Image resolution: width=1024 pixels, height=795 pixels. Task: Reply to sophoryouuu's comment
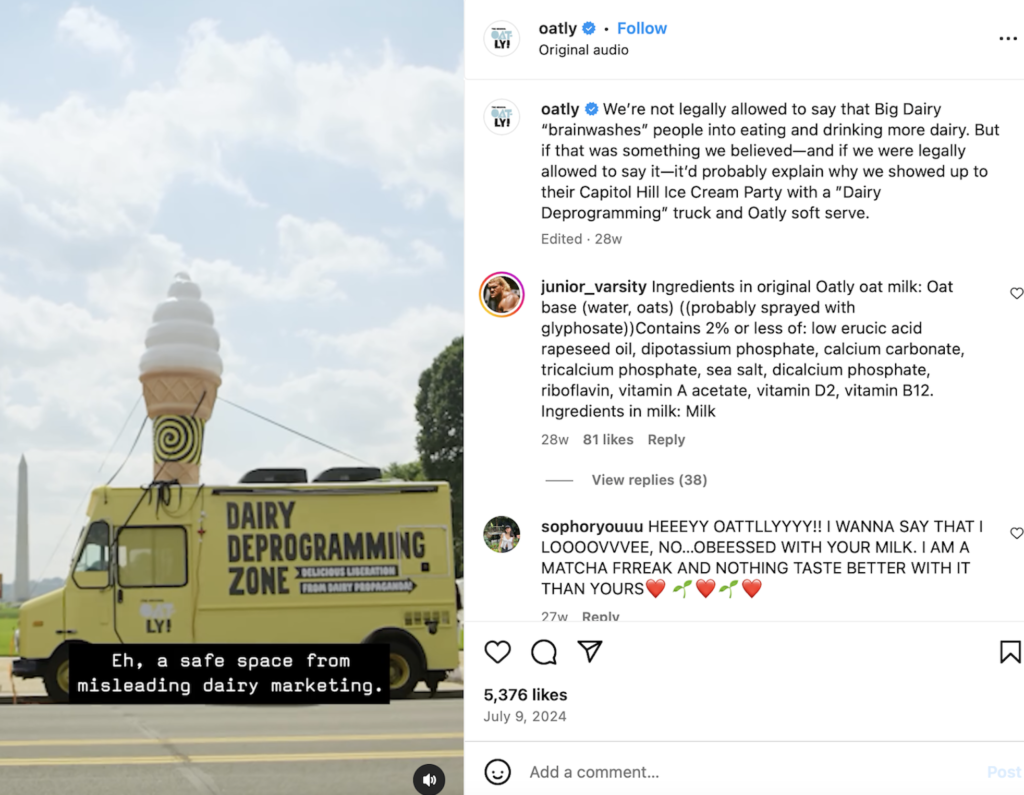pos(600,616)
